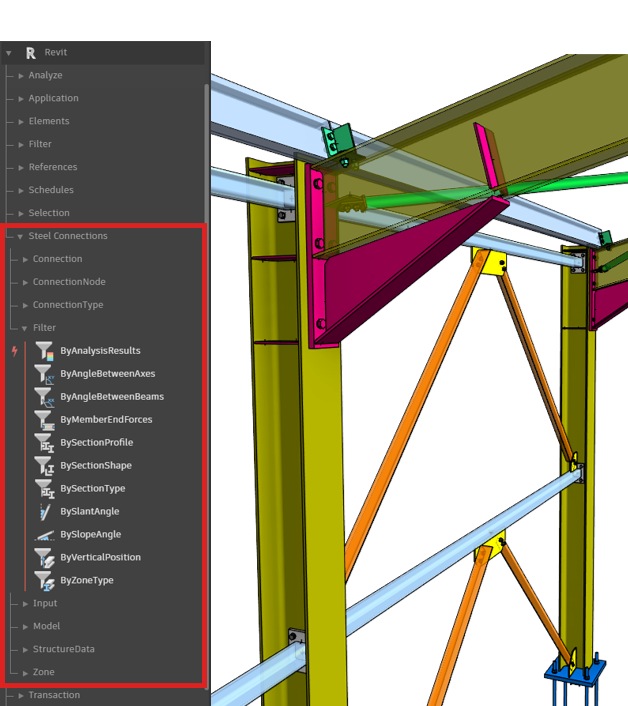
Task: Select the ByAnalysisResults node label
Action: (x=100, y=350)
